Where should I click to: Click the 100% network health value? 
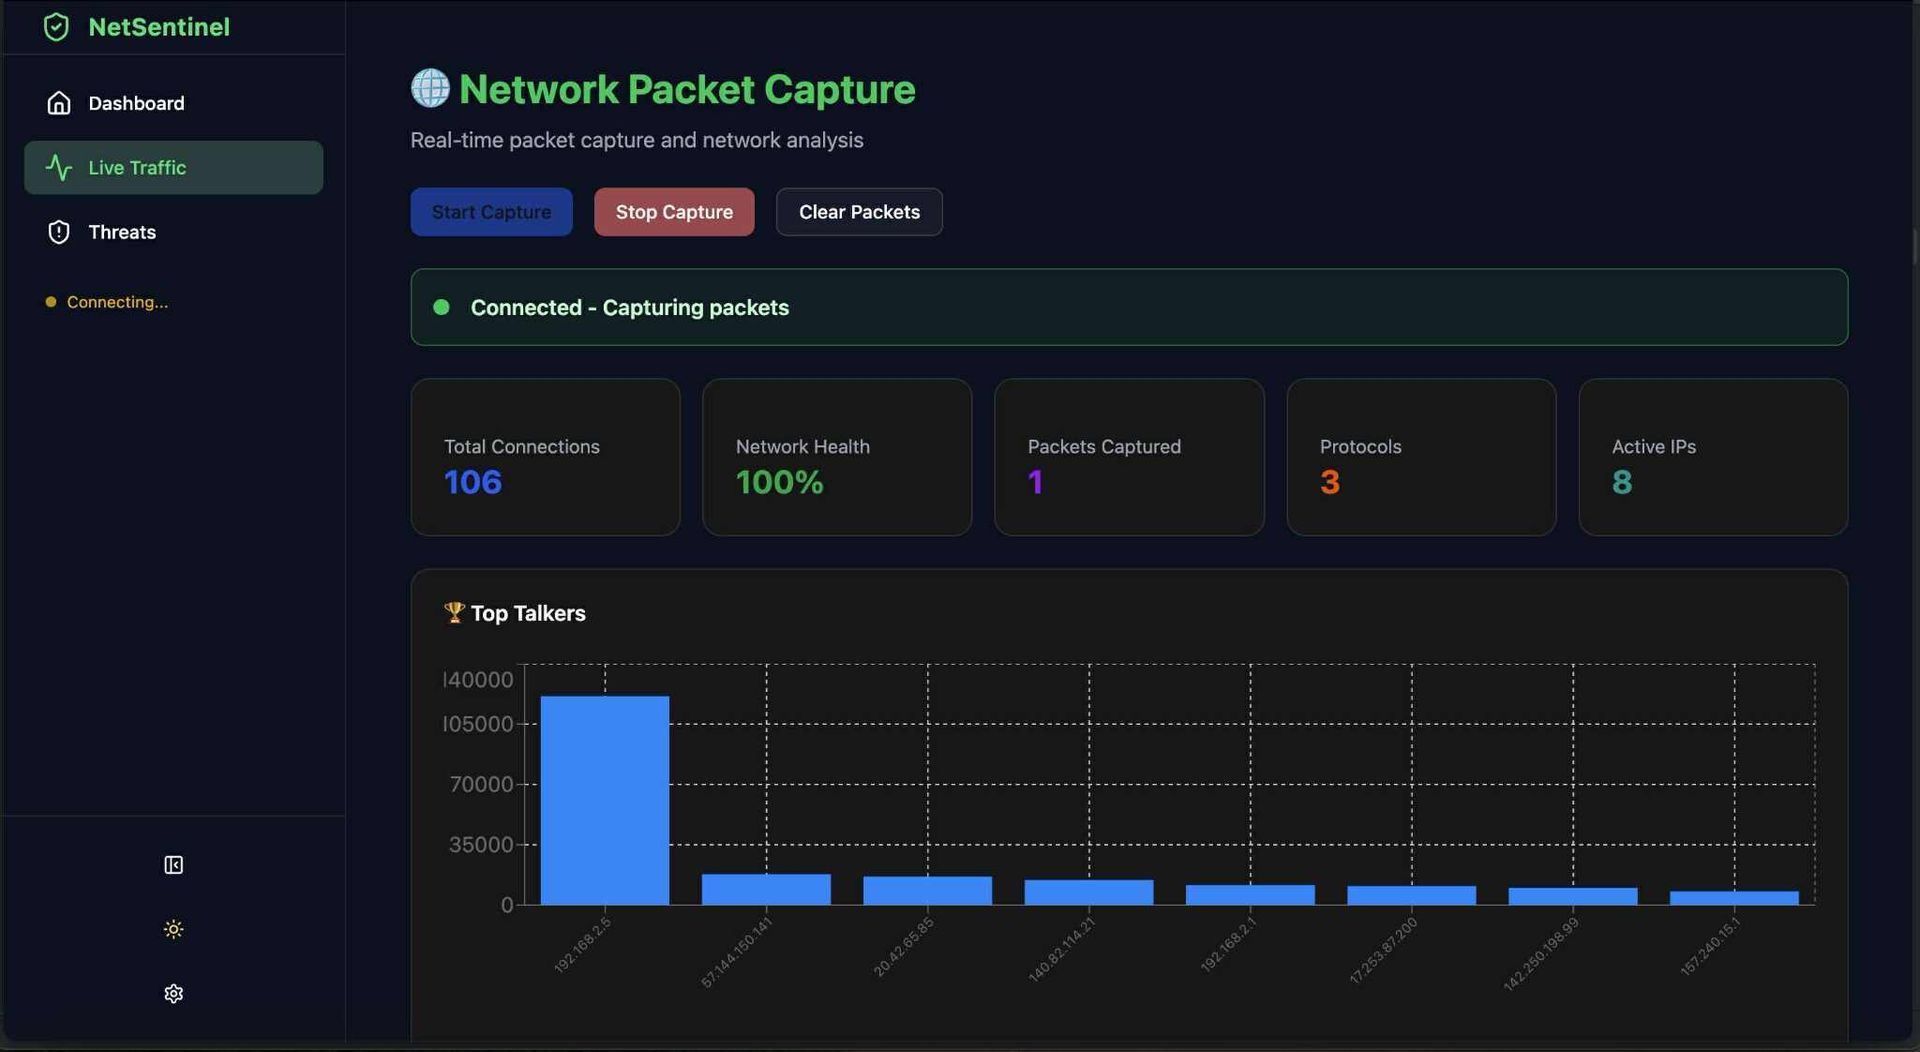click(780, 482)
